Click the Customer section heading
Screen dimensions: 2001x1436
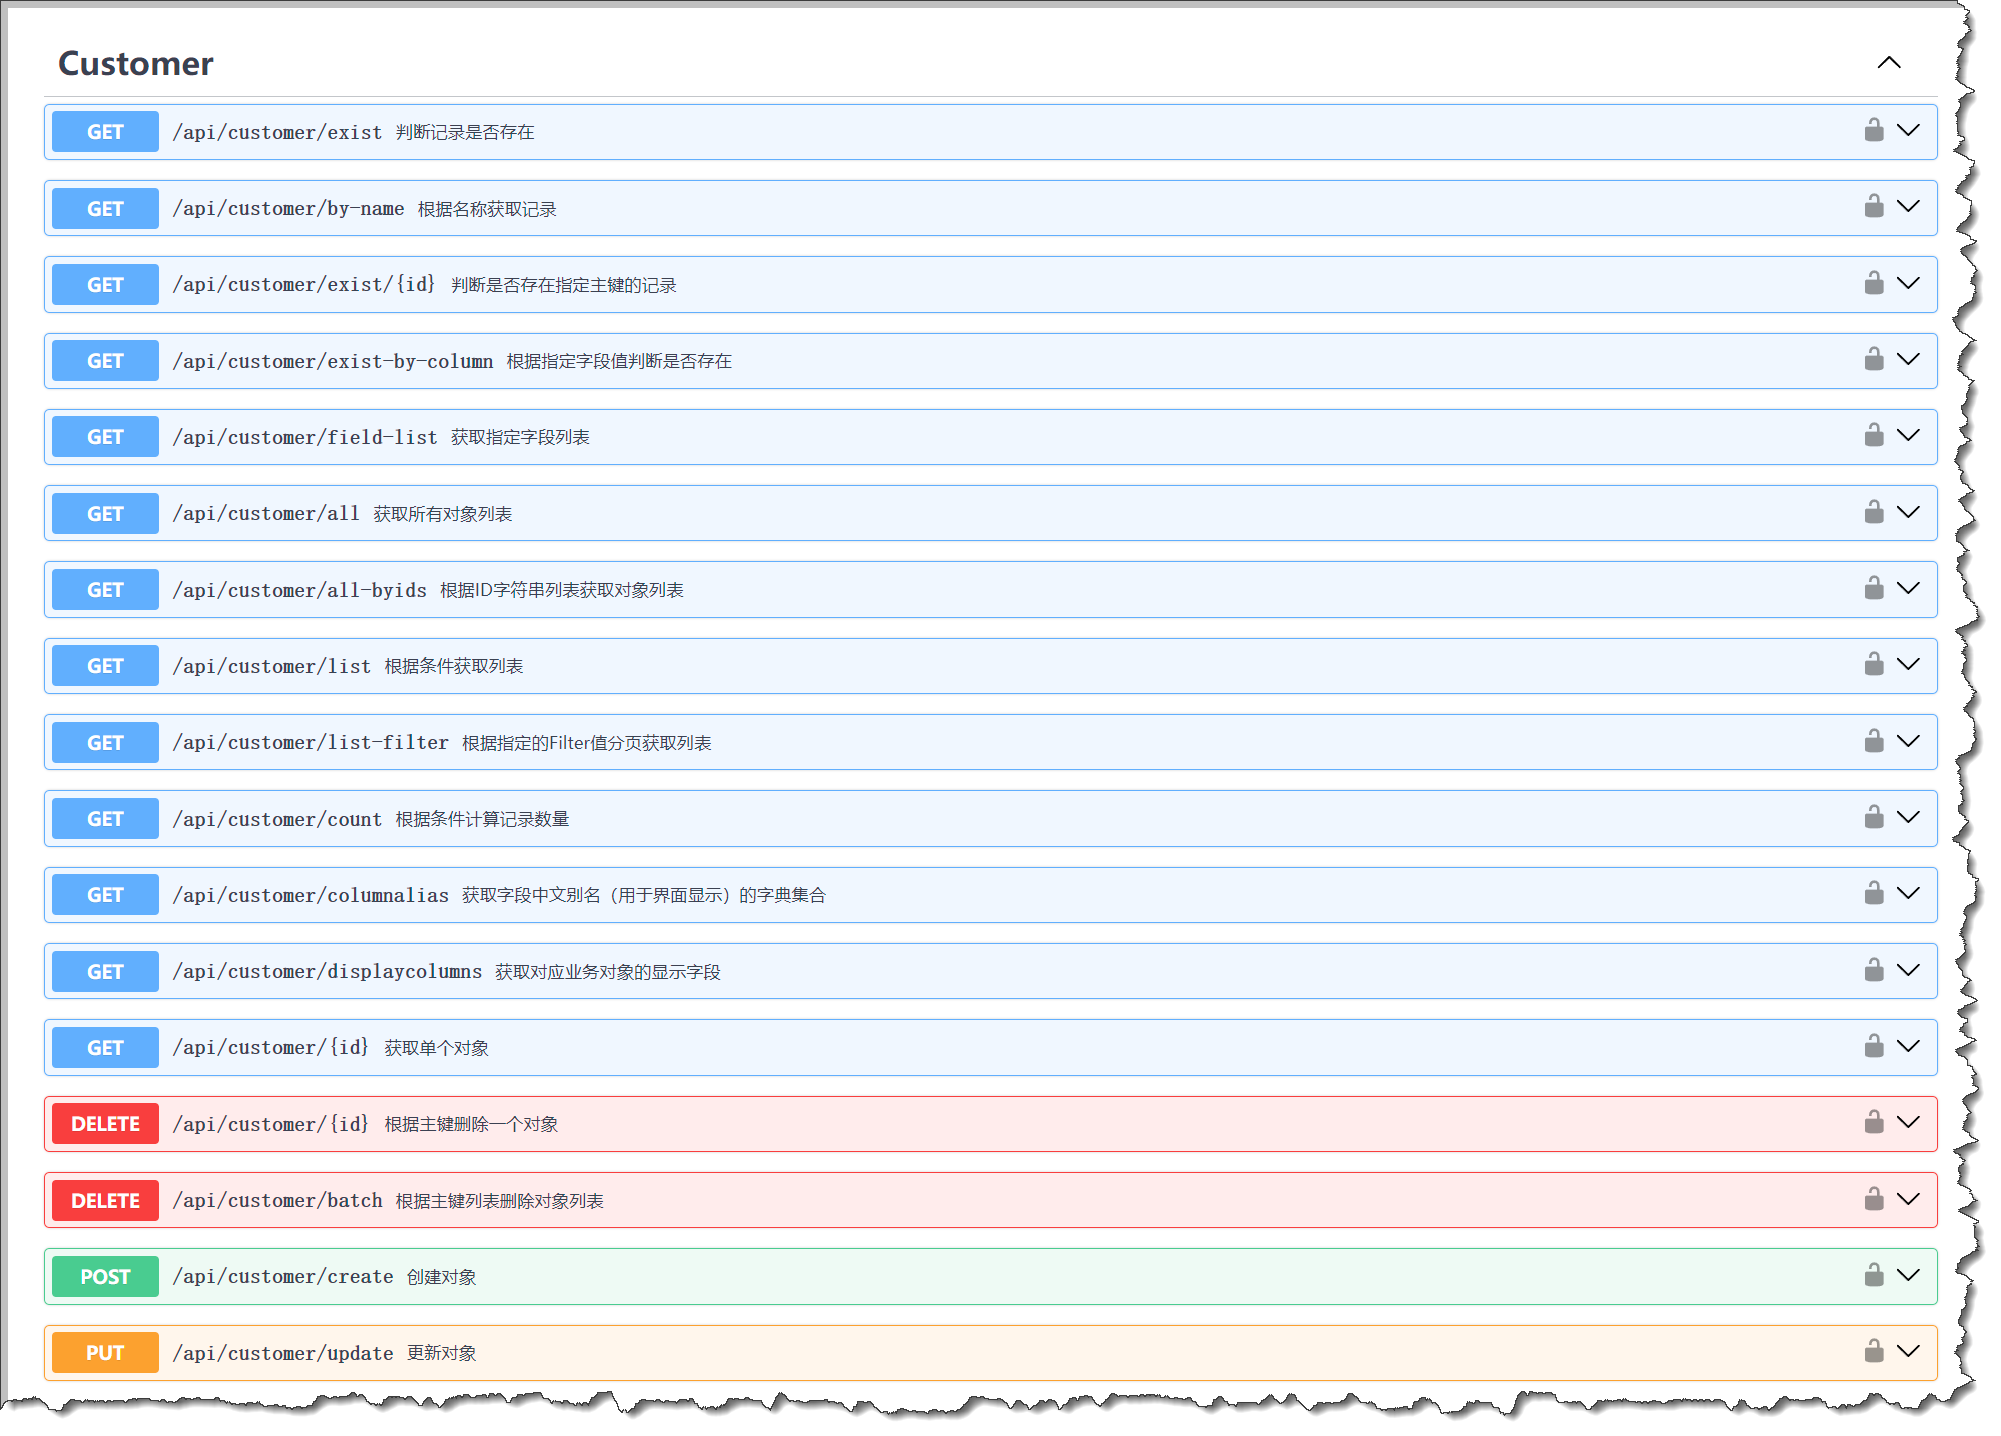point(136,64)
